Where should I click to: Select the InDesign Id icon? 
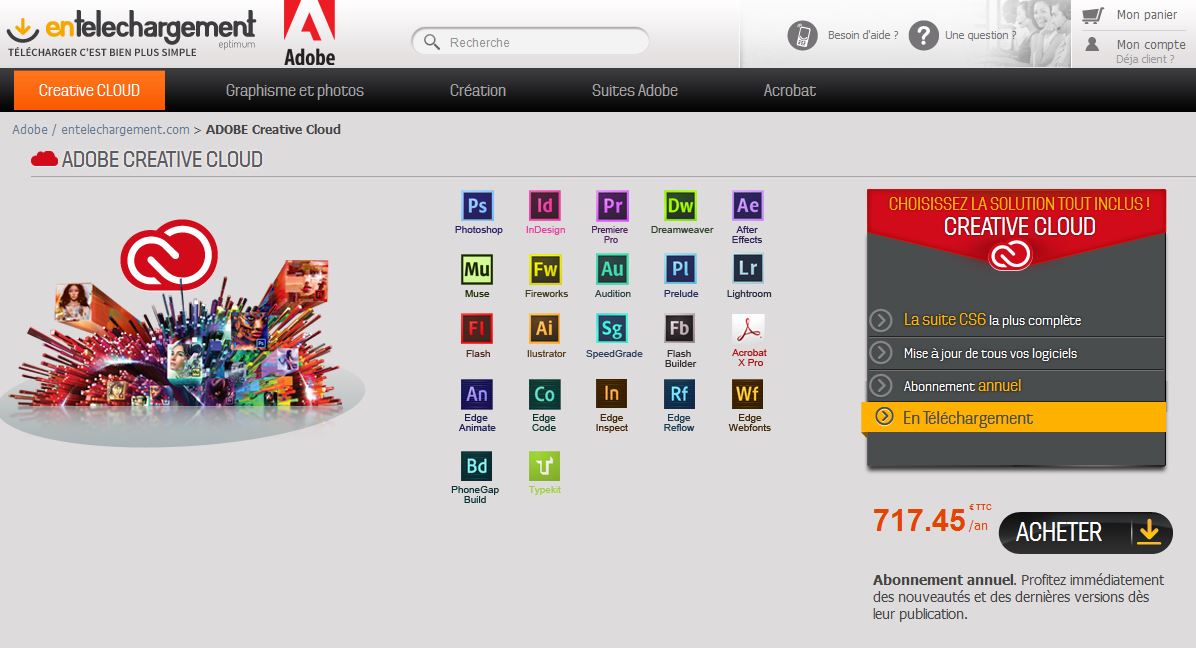(x=545, y=206)
